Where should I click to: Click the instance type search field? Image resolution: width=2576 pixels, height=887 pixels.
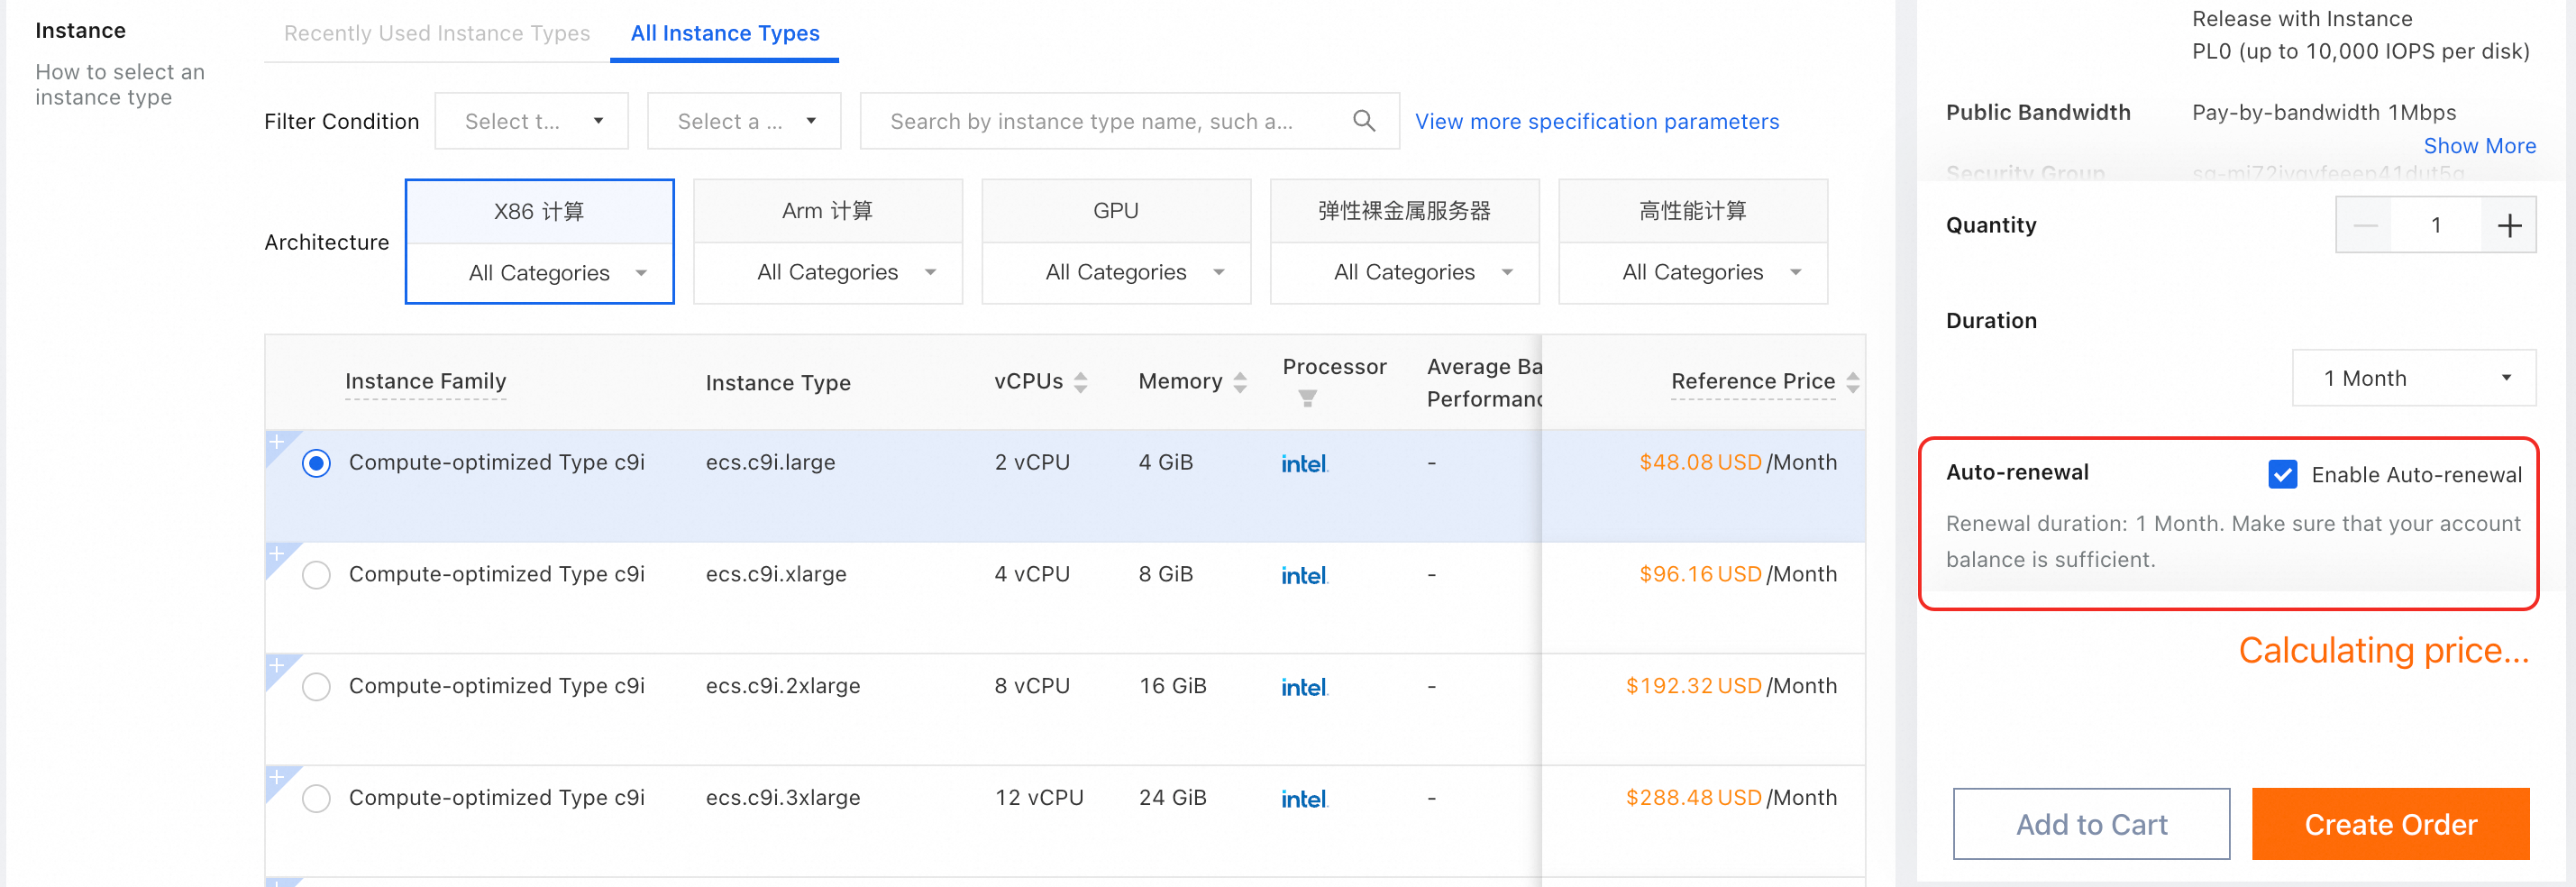1100,122
